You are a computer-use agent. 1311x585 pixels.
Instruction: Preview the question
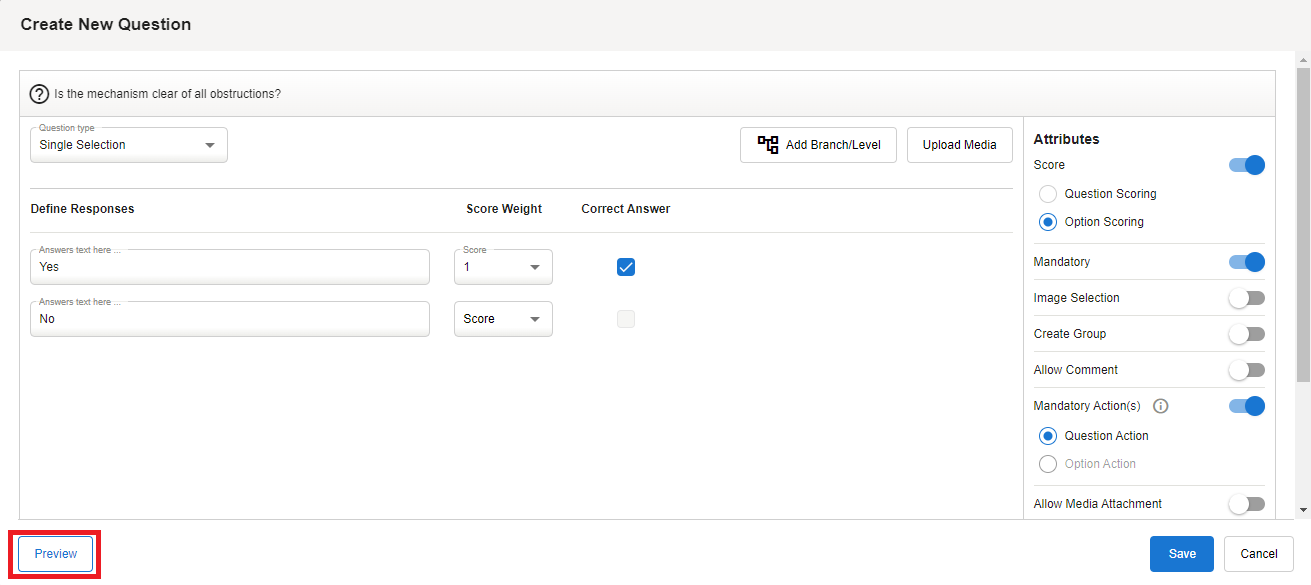(x=56, y=554)
